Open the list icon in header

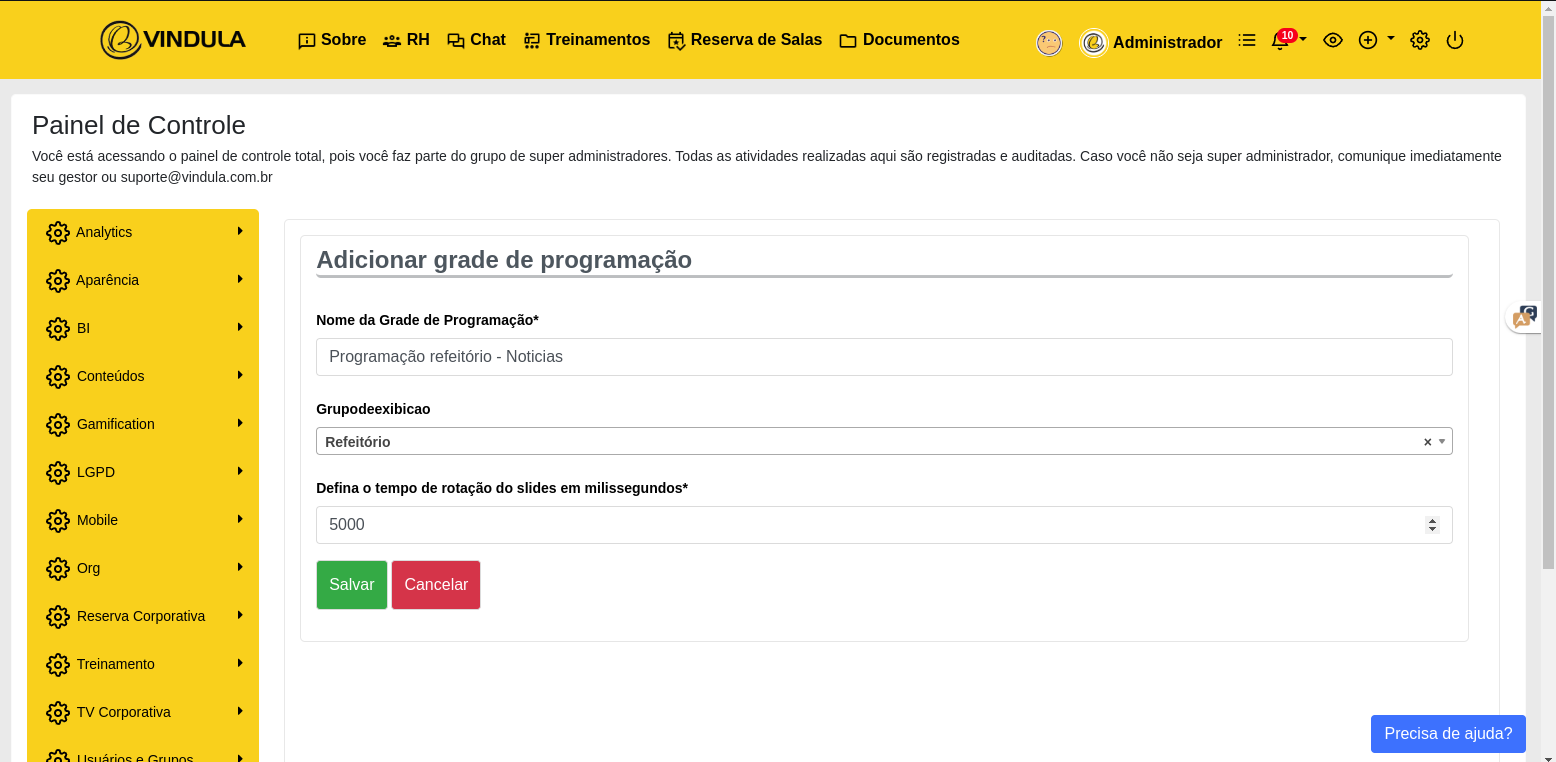[1246, 40]
